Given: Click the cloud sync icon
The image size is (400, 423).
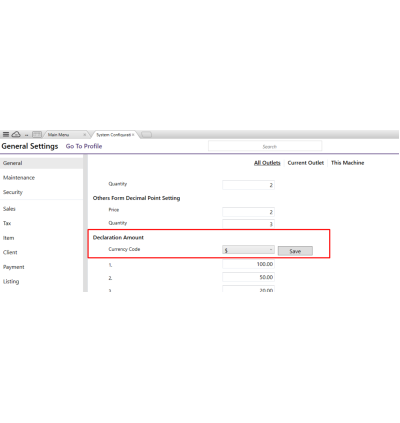Looking at the screenshot, I should point(16,134).
